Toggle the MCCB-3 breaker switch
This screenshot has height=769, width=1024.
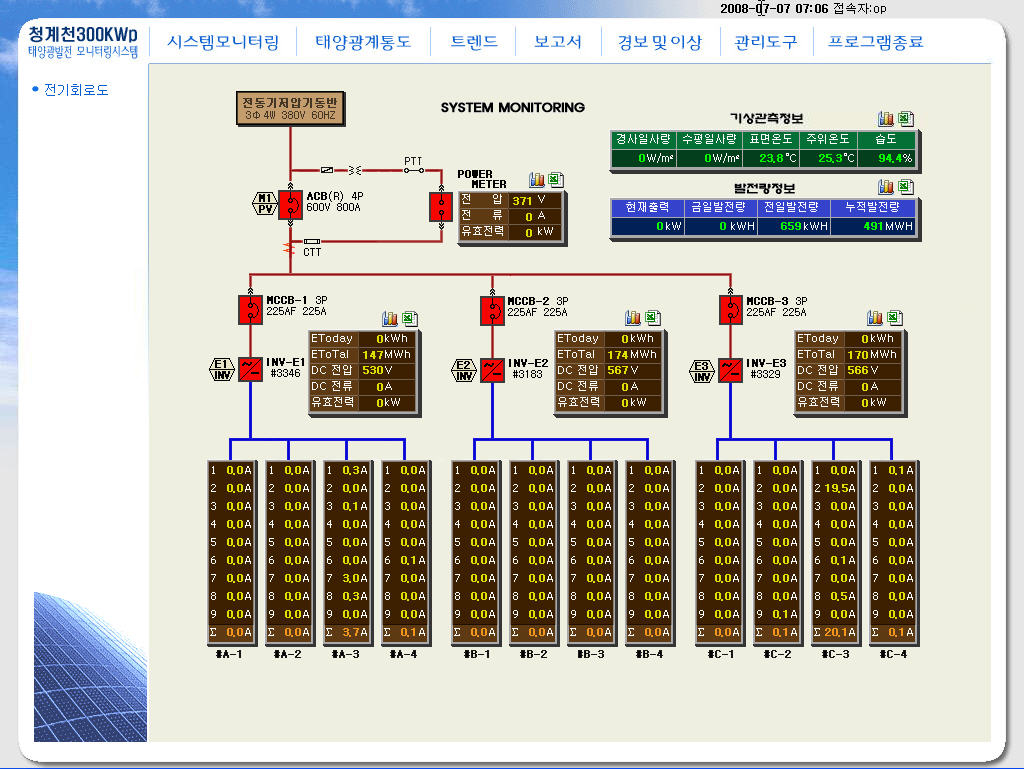tap(730, 309)
